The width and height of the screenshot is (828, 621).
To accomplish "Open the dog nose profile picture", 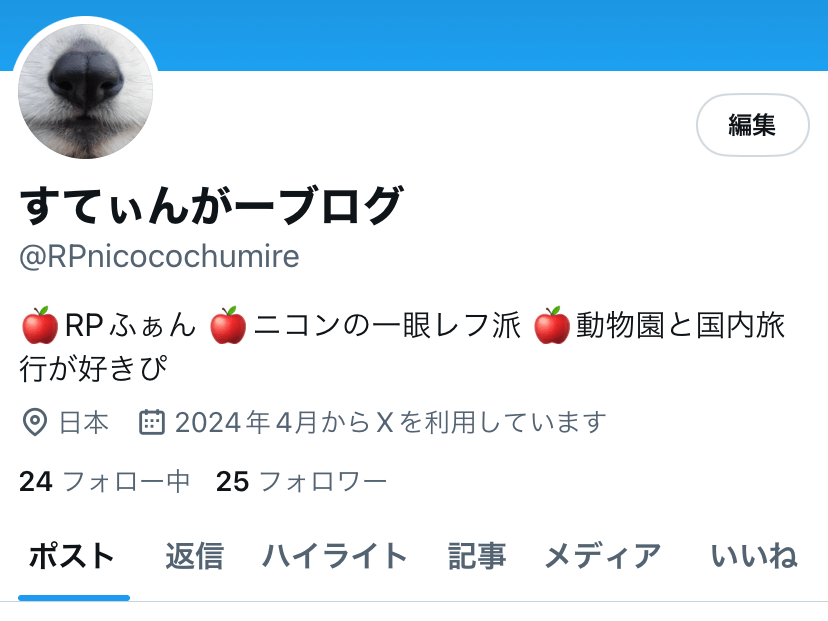I will click(85, 90).
